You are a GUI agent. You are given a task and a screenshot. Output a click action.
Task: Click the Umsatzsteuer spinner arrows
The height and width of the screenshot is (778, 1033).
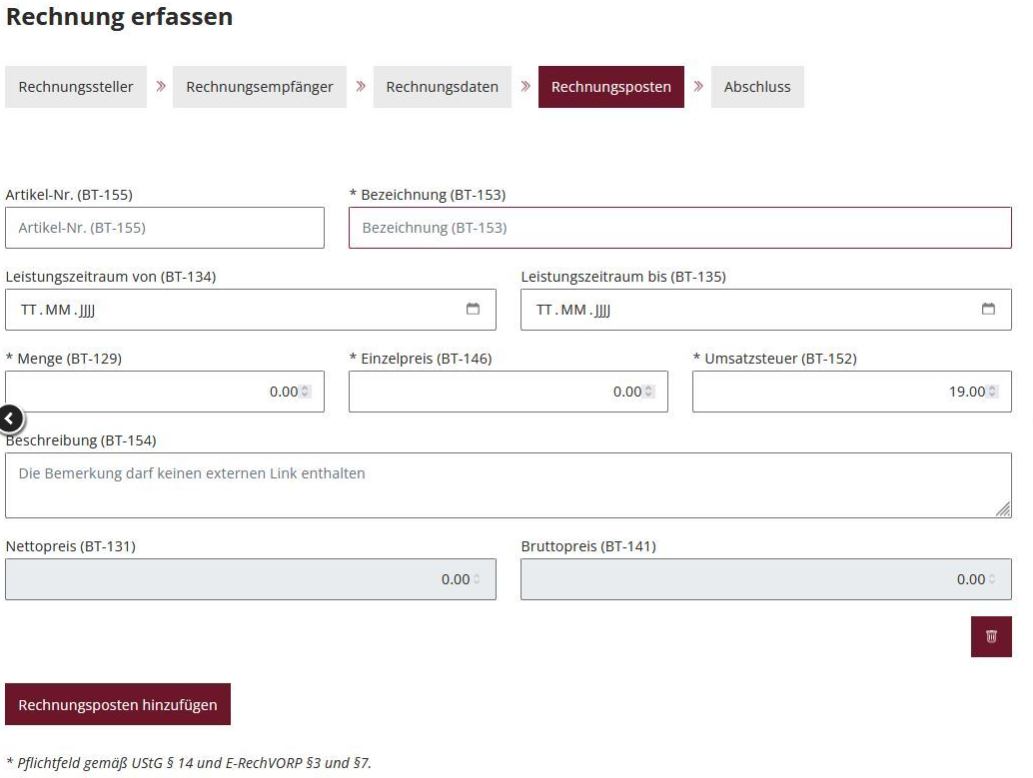(x=993, y=392)
